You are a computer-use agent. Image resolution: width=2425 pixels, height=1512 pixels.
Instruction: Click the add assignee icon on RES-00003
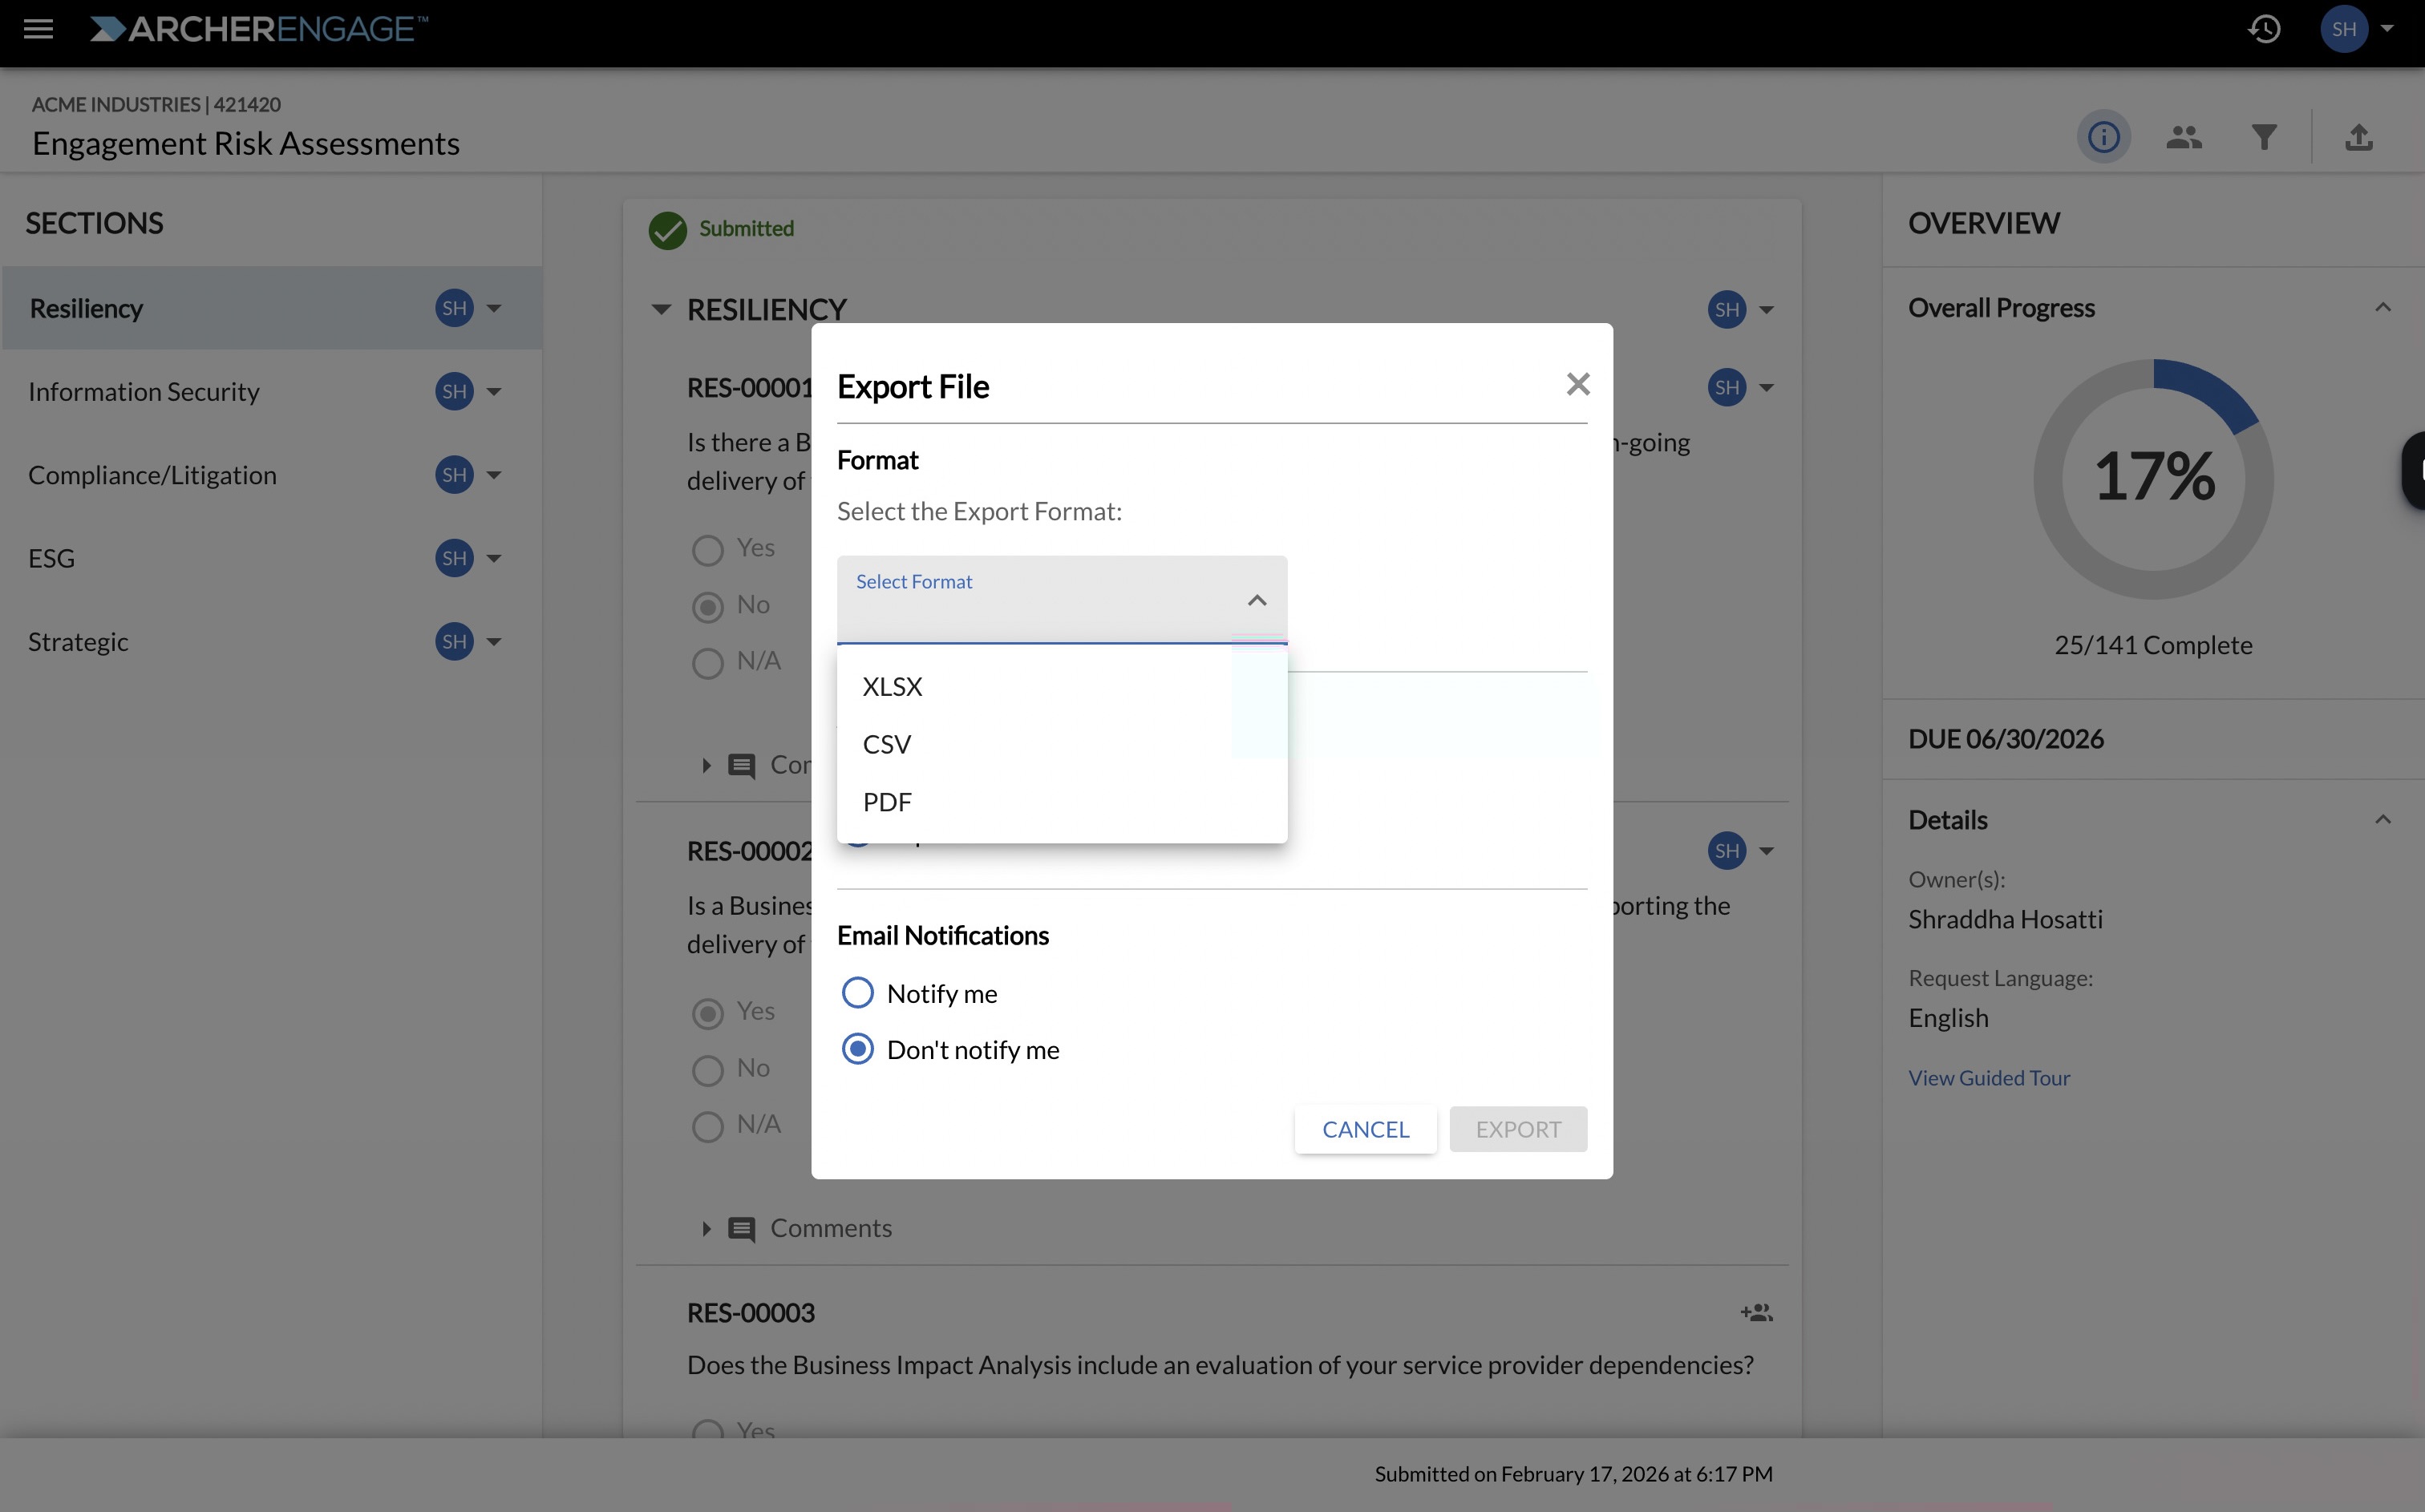pyautogui.click(x=1756, y=1312)
